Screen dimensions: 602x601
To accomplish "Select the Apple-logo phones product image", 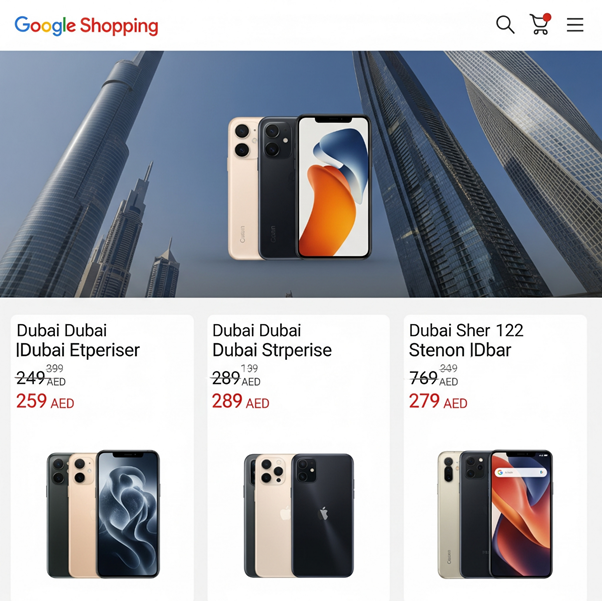I will [x=299, y=515].
